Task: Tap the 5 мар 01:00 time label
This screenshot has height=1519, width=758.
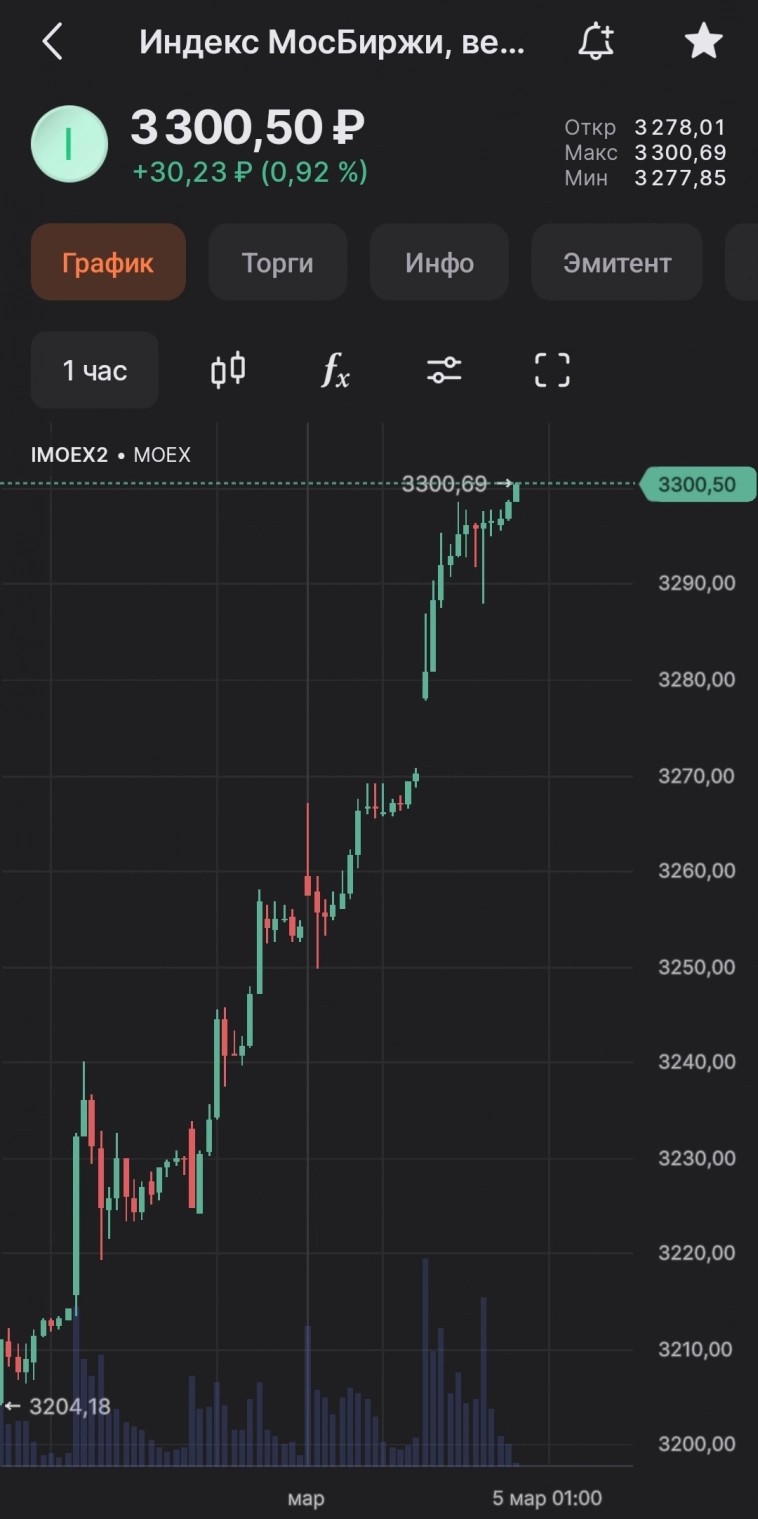Action: coord(547,1498)
